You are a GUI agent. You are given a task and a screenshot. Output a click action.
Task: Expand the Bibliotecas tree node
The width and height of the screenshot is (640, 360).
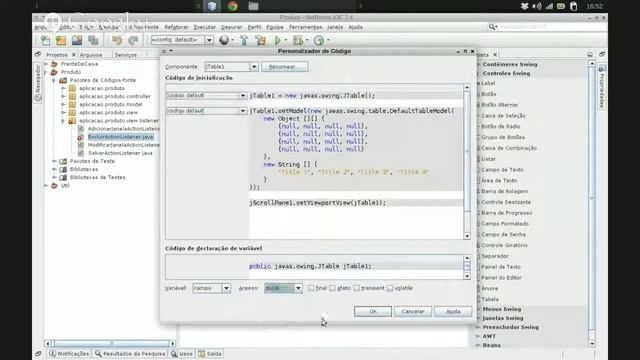point(54,169)
